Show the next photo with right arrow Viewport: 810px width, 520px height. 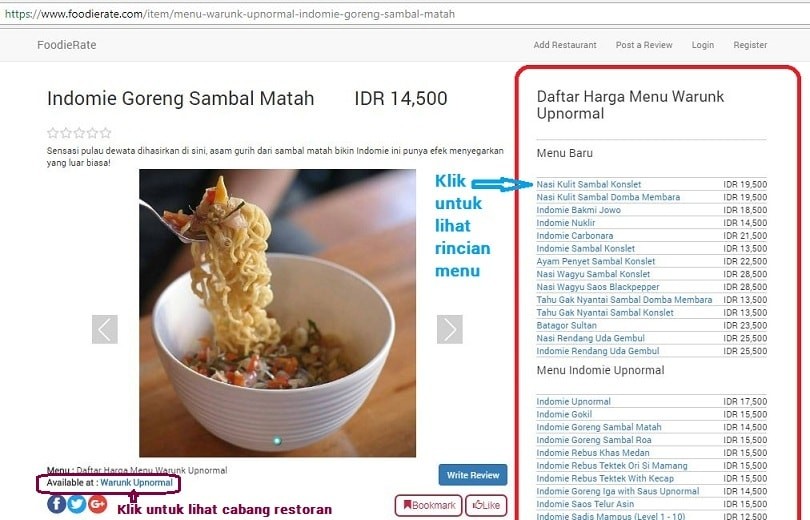(x=450, y=329)
